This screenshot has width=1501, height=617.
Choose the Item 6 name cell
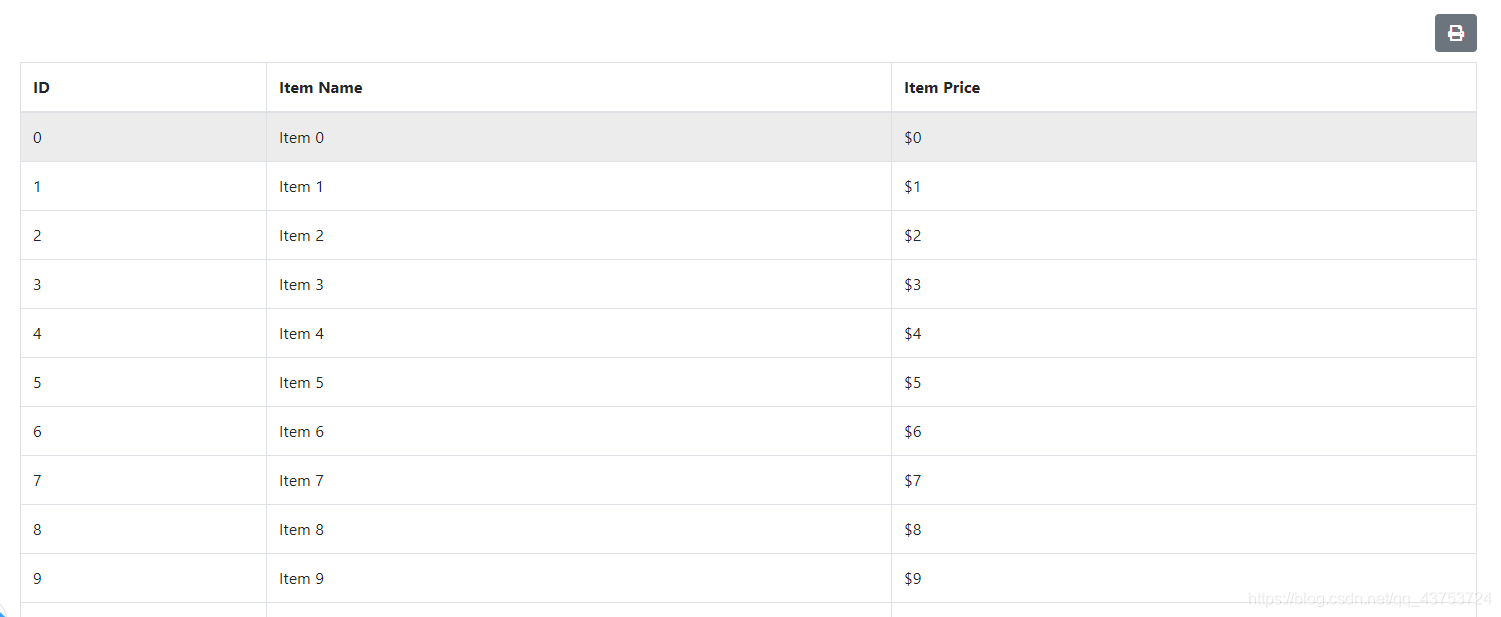pyautogui.click(x=579, y=432)
